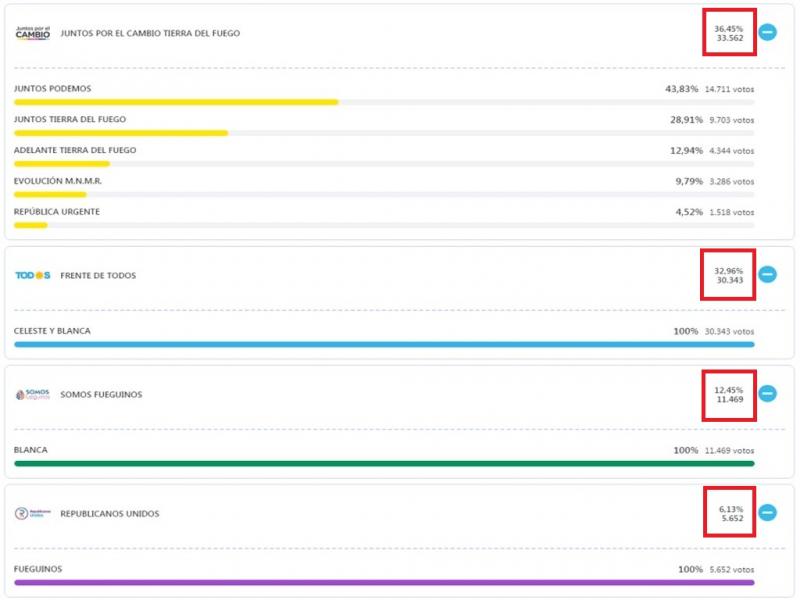The height and width of the screenshot is (600, 800).
Task: Select the Evolución M.N.M.R. progress bar
Action: tap(384, 194)
